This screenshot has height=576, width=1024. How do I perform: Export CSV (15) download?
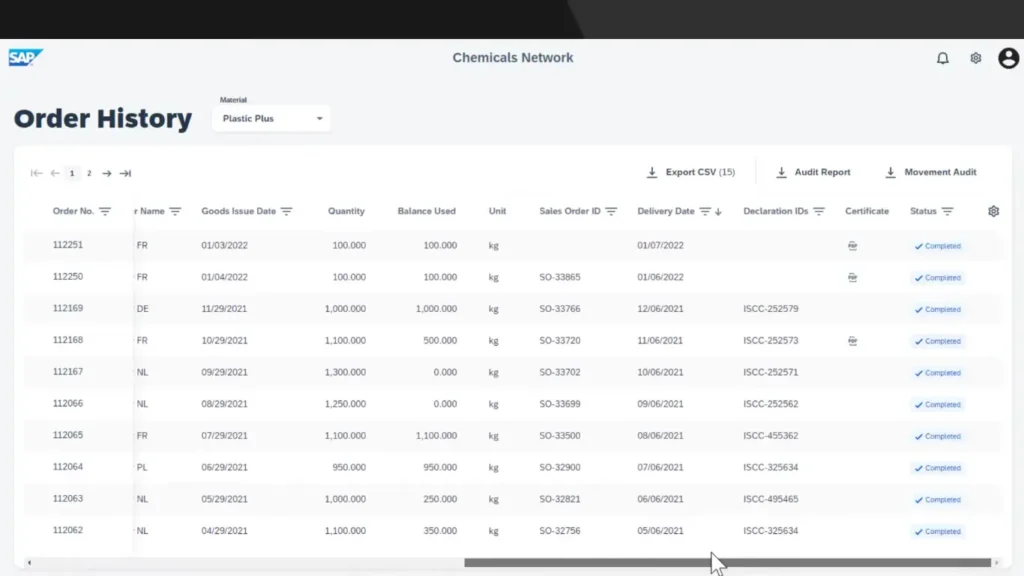(x=690, y=172)
